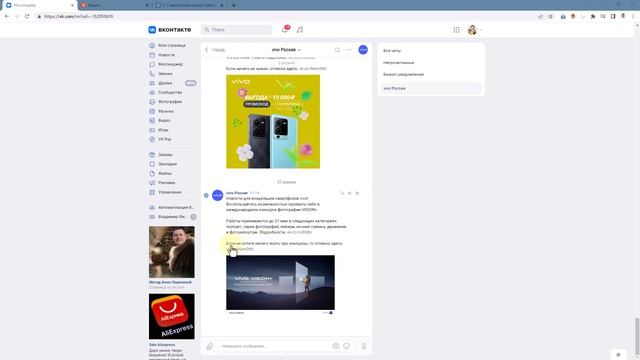640x360 pixels.
Task: Open Фотографии in the left sidebar
Action: (170, 102)
